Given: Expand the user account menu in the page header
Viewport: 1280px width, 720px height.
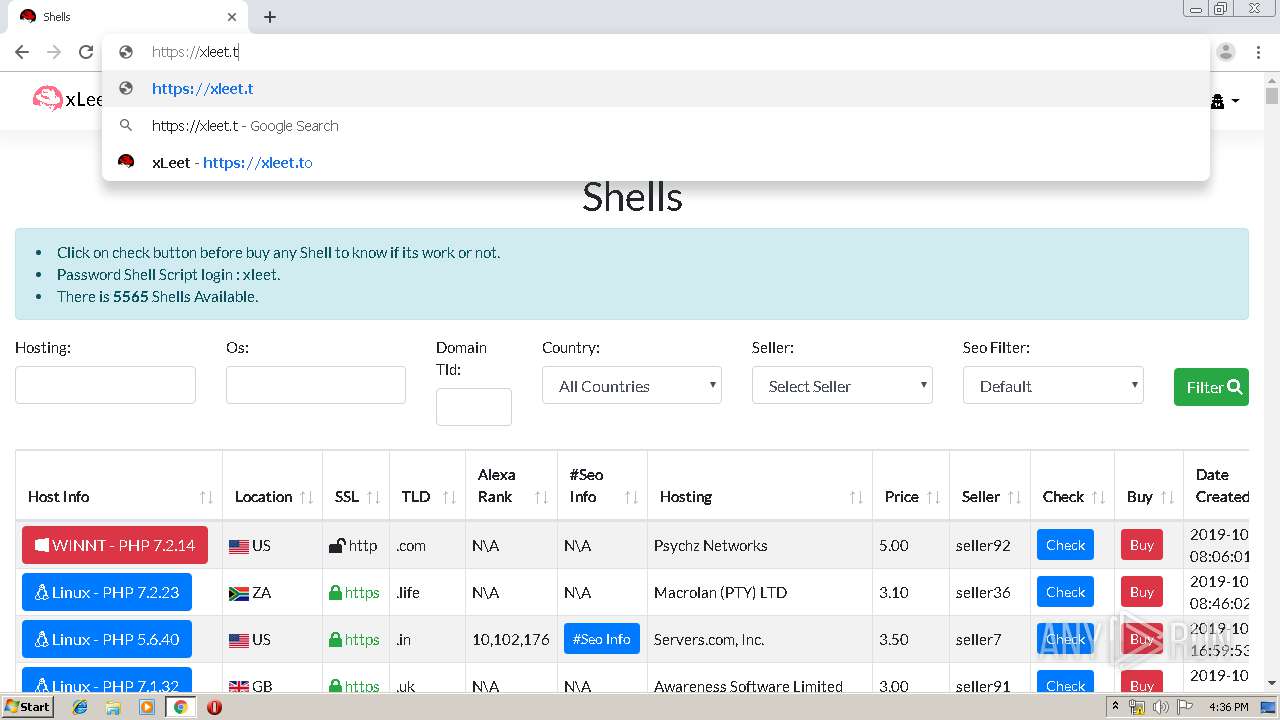Looking at the screenshot, I should click(1225, 101).
